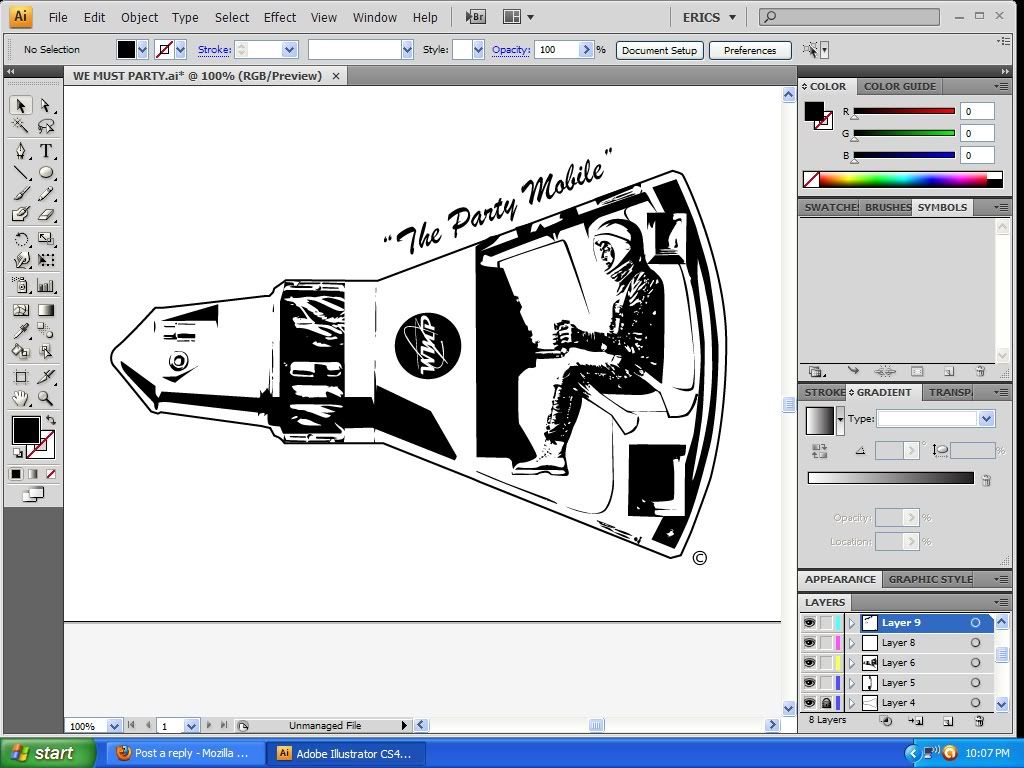
Task: Choose the Paintbrush tool
Action: click(21, 194)
